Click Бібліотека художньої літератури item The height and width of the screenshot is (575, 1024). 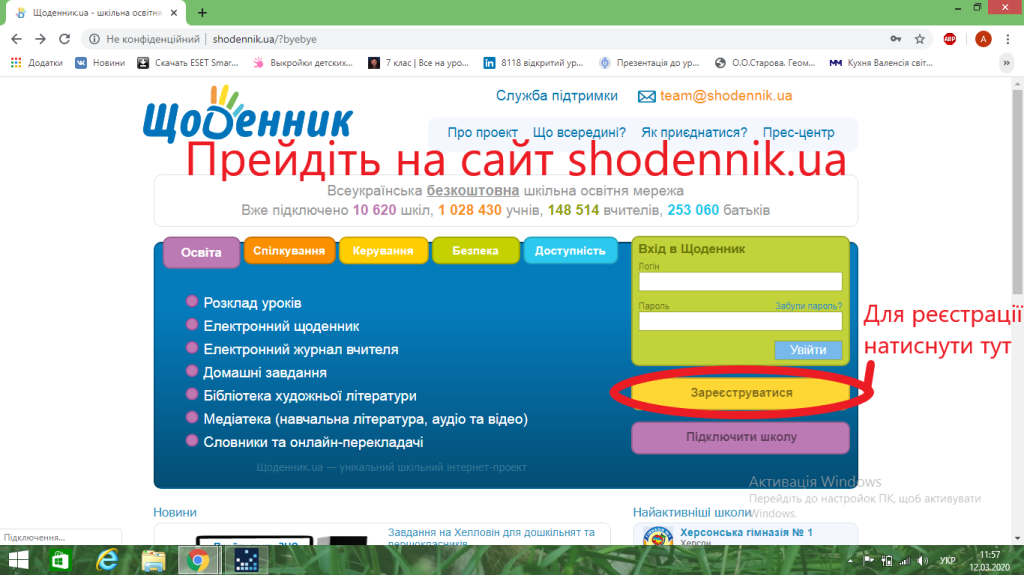[310, 396]
